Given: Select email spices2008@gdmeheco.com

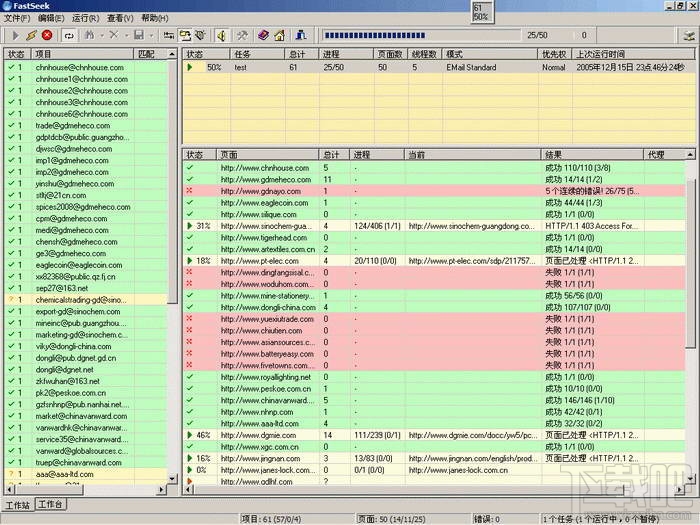Looking at the screenshot, I should click(x=83, y=207).
